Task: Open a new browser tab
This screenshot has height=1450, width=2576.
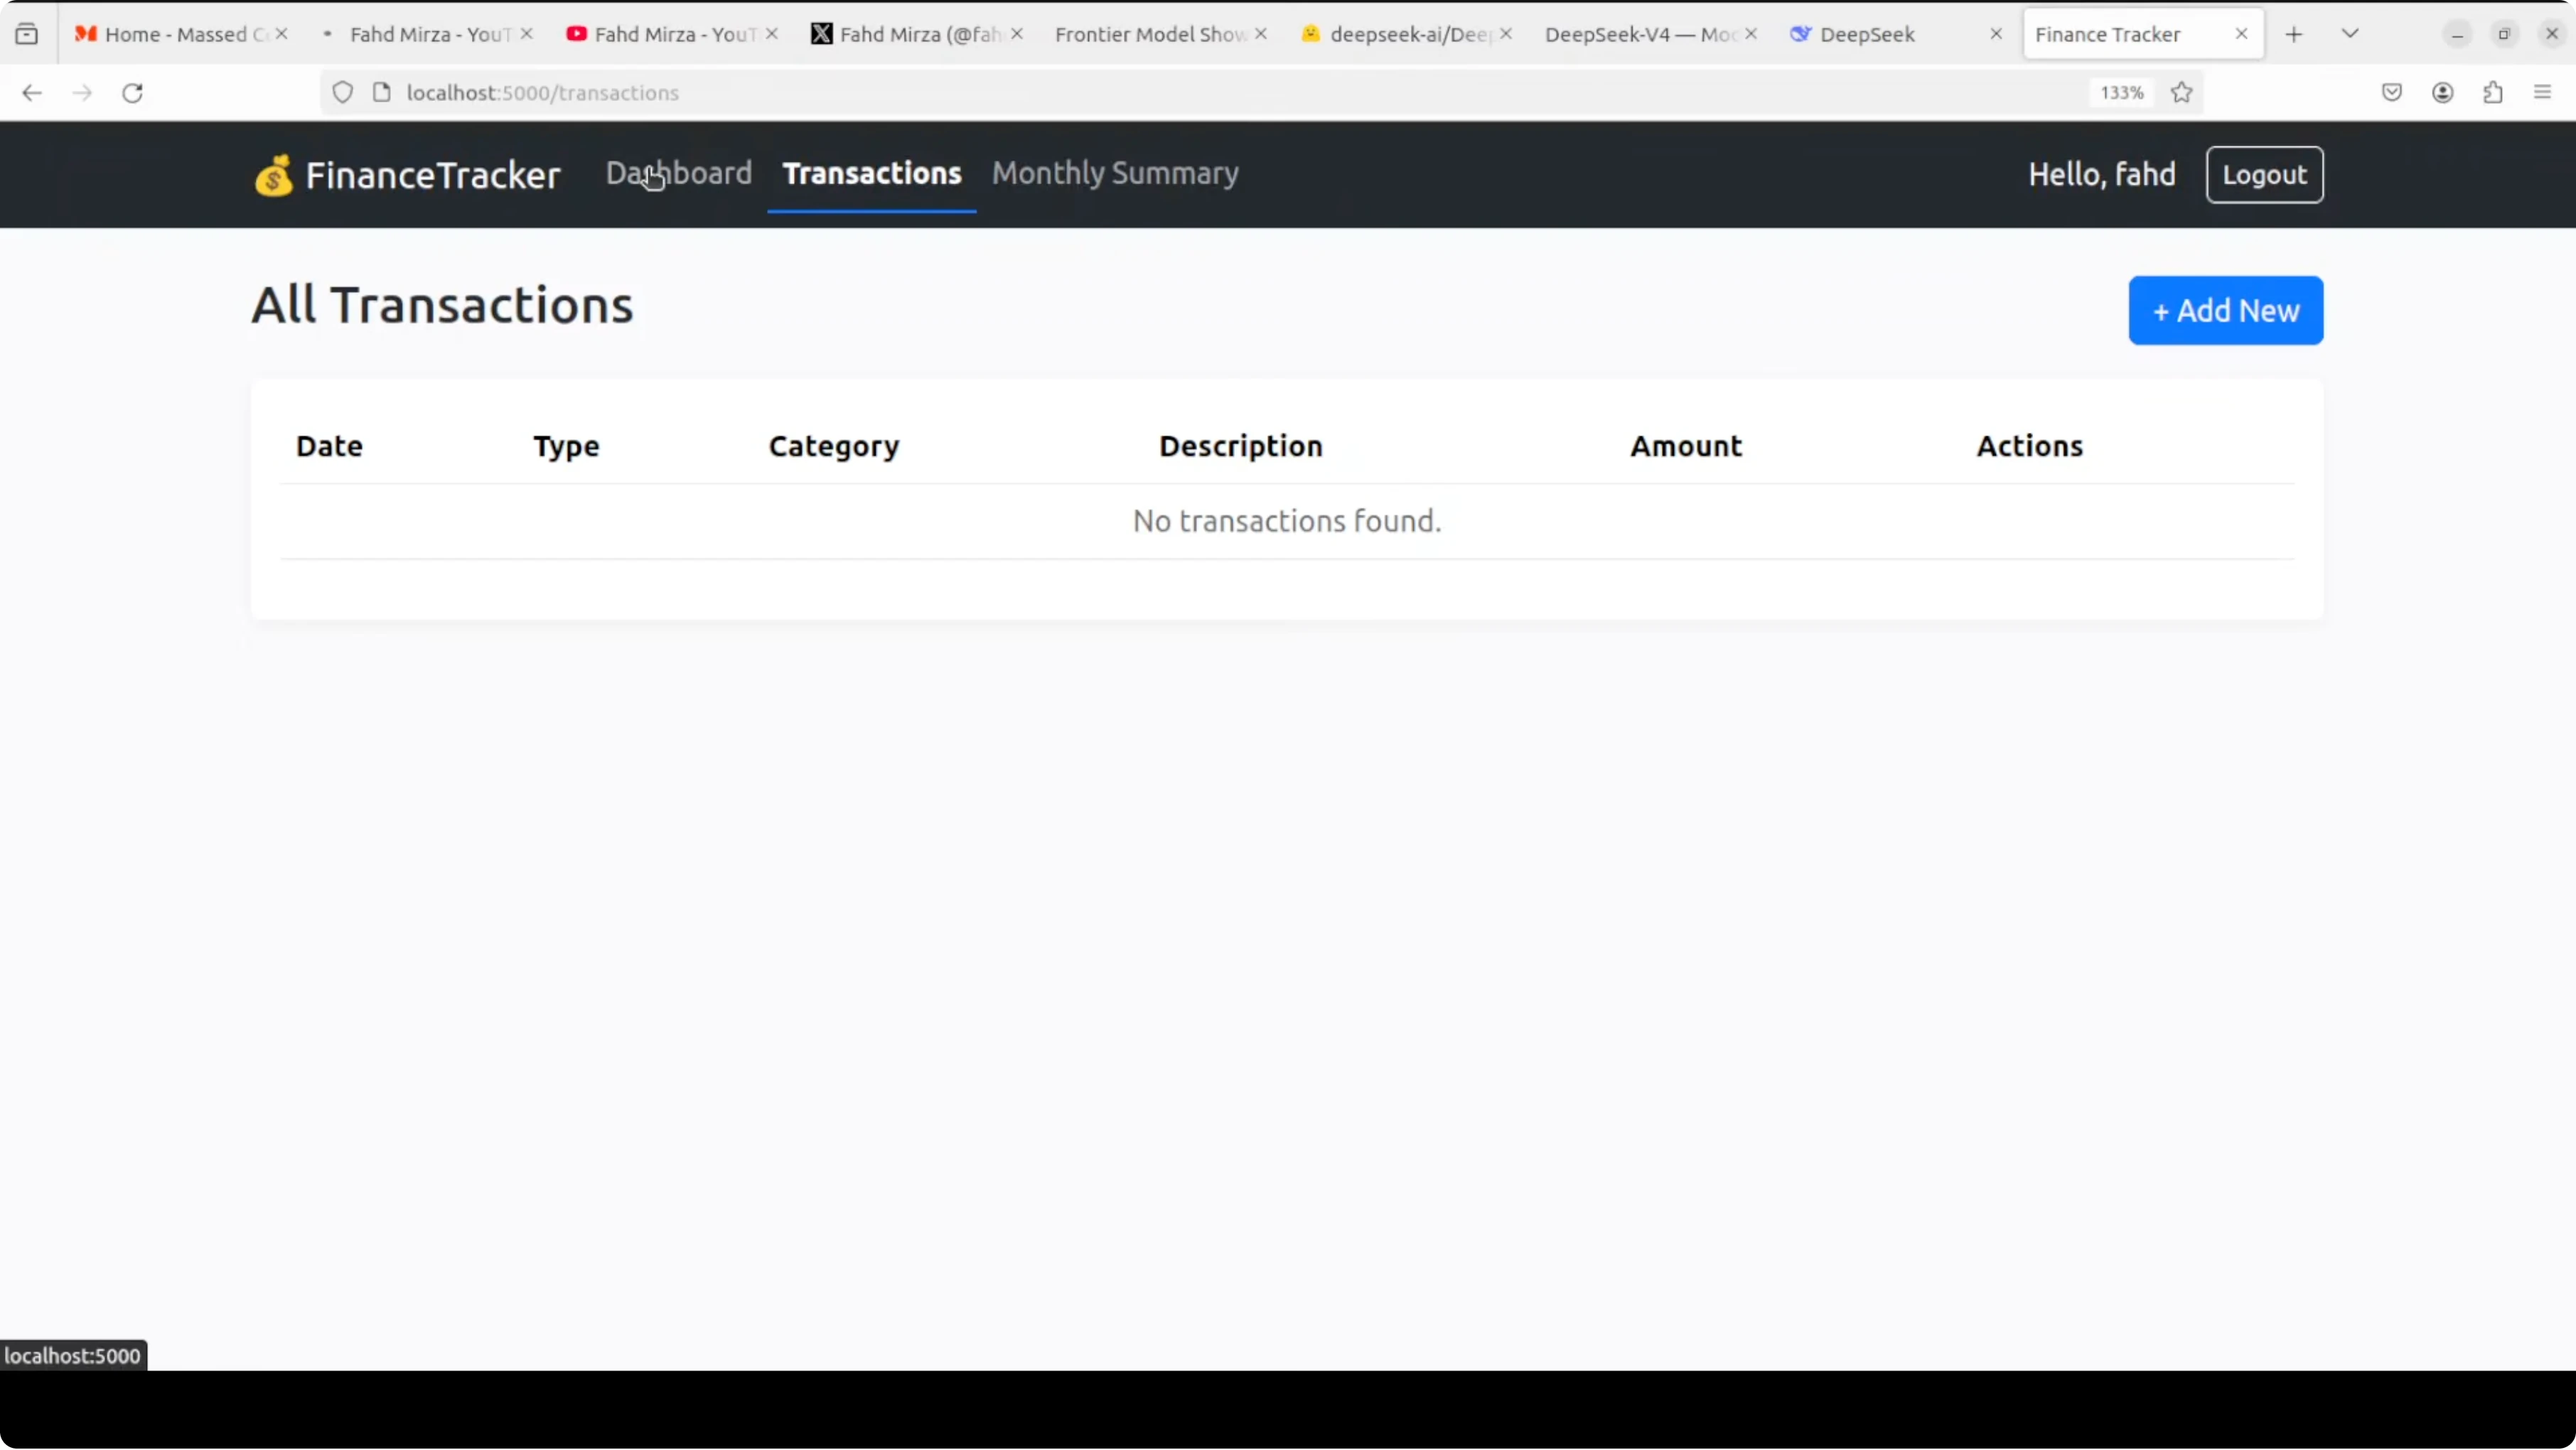Action: [x=2294, y=34]
